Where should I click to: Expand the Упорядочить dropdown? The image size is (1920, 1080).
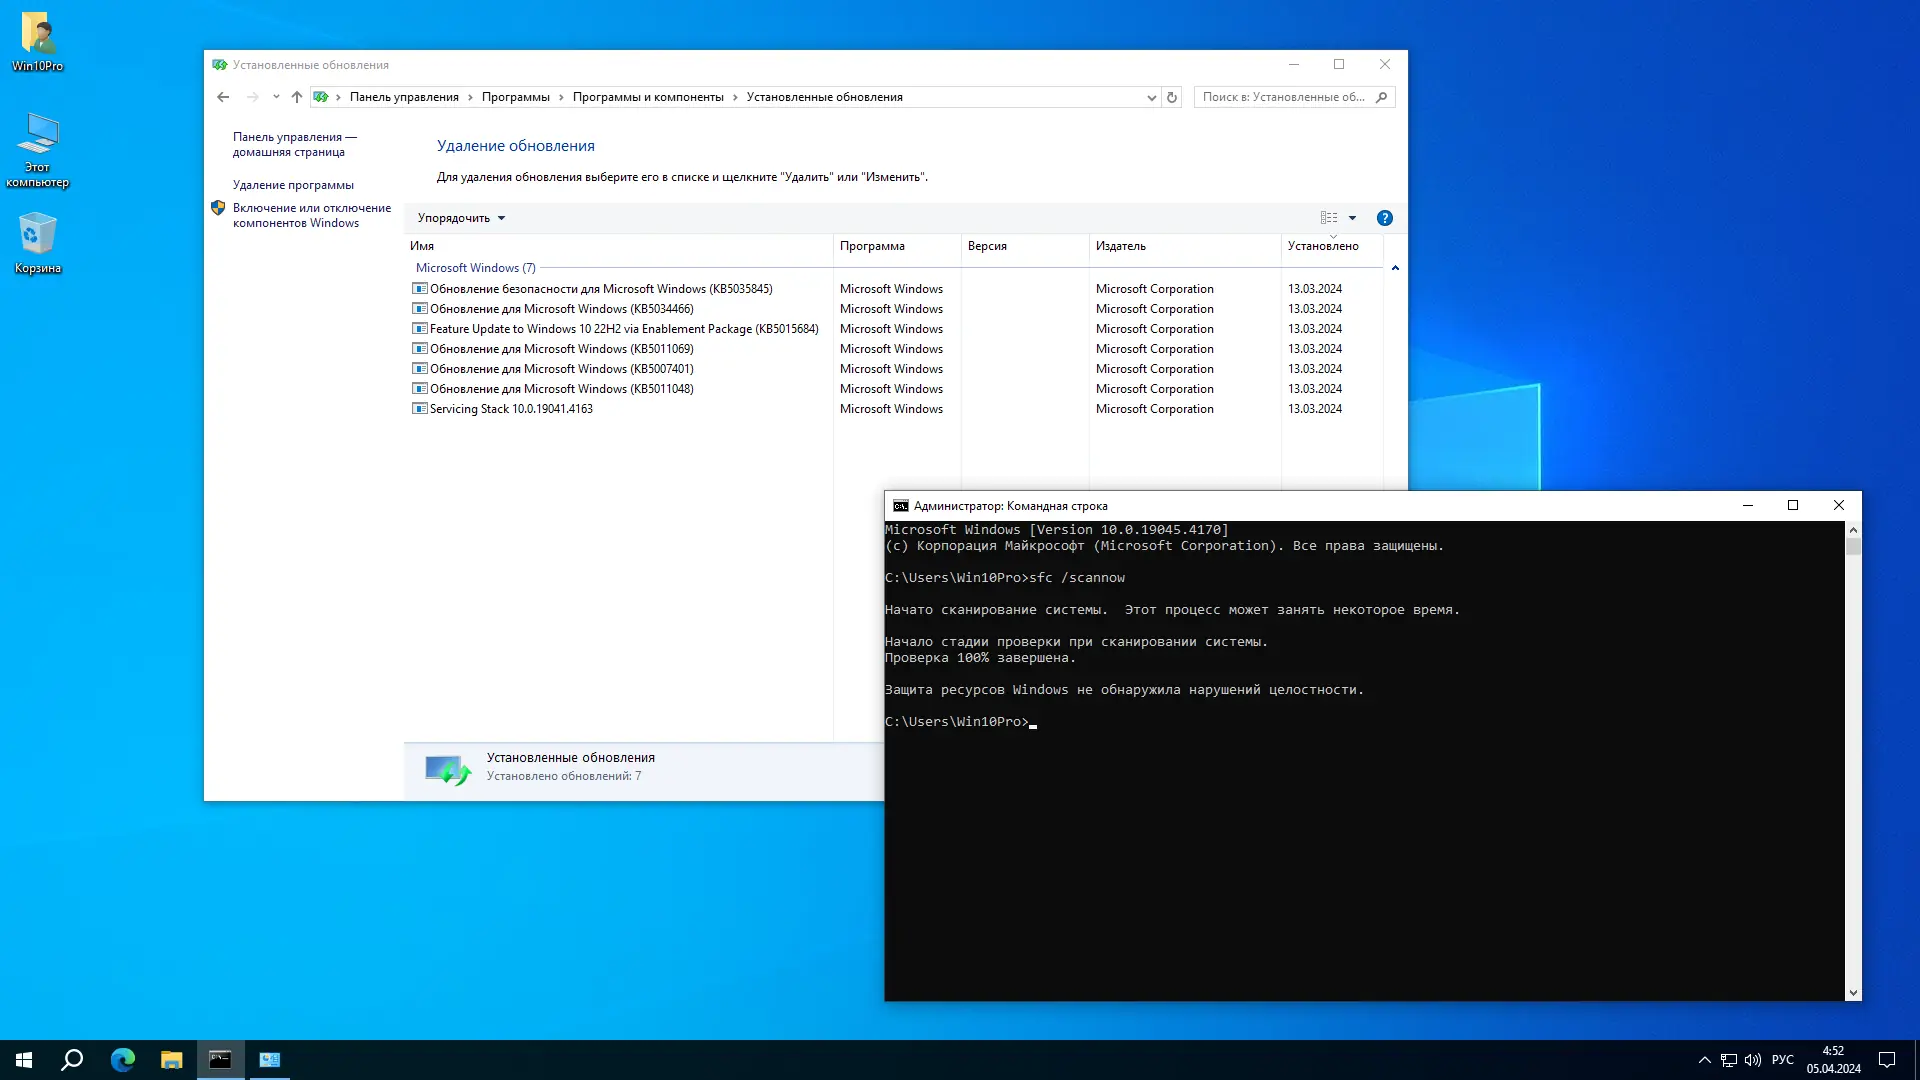click(461, 218)
